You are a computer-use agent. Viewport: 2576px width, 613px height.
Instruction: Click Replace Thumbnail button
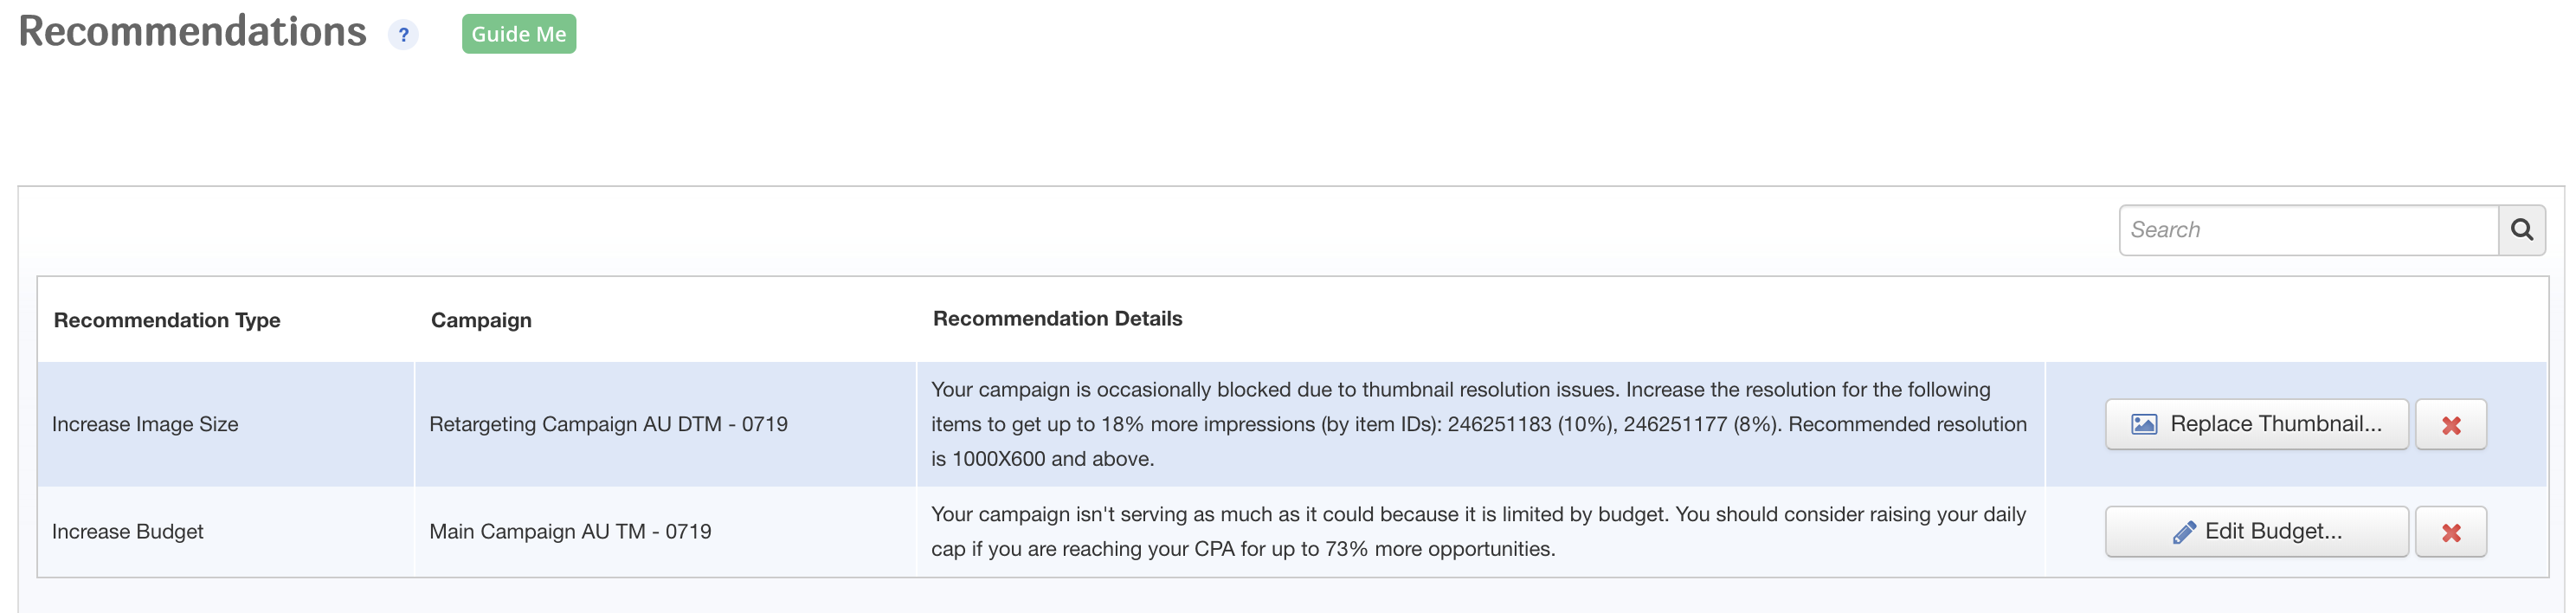click(x=2256, y=424)
